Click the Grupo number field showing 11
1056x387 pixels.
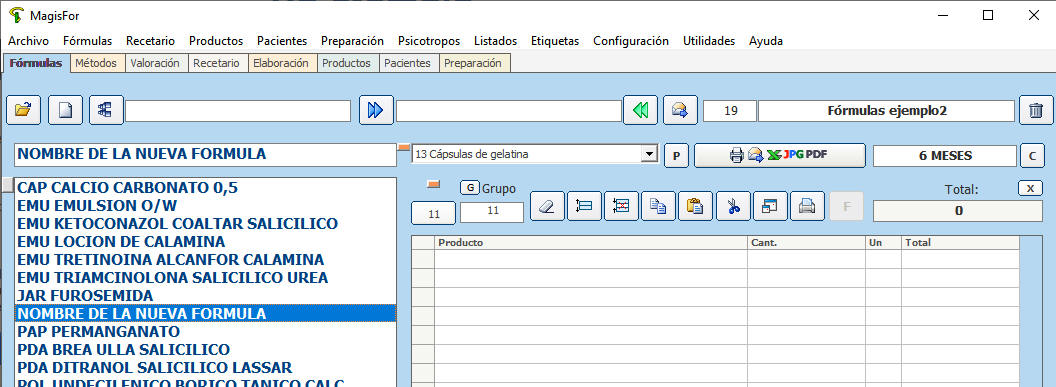[492, 211]
